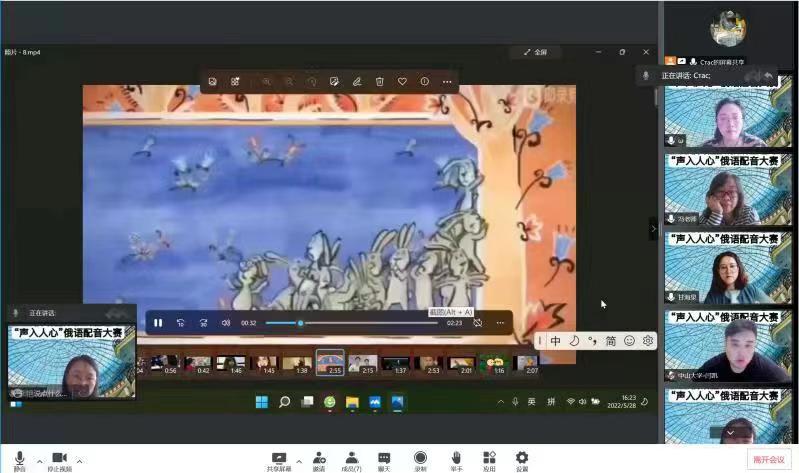The image size is (799, 473).
Task: Select filmstrip thumbnail labeled 2:15
Action: coord(363,364)
